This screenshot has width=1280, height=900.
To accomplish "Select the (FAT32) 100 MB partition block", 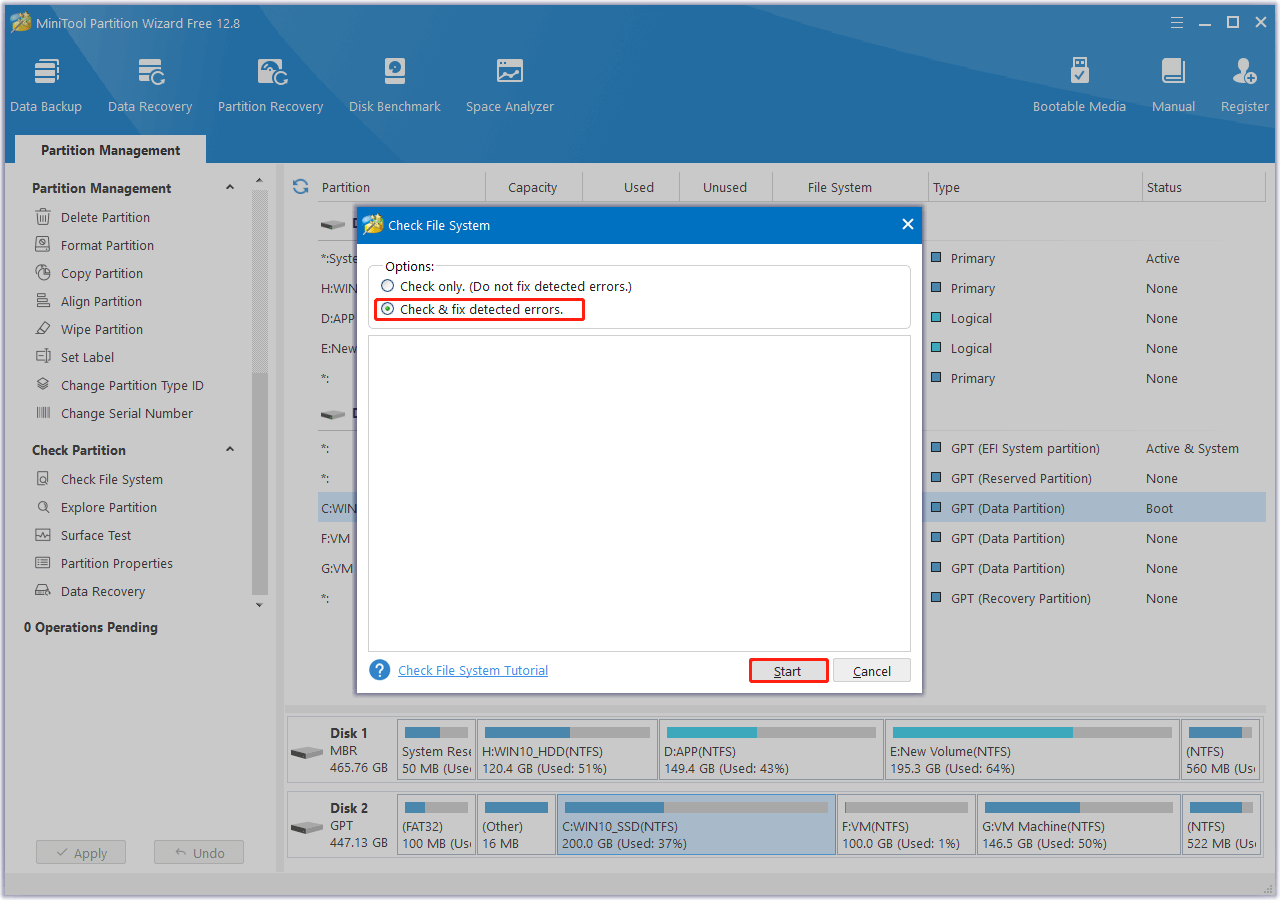I will click(436, 825).
